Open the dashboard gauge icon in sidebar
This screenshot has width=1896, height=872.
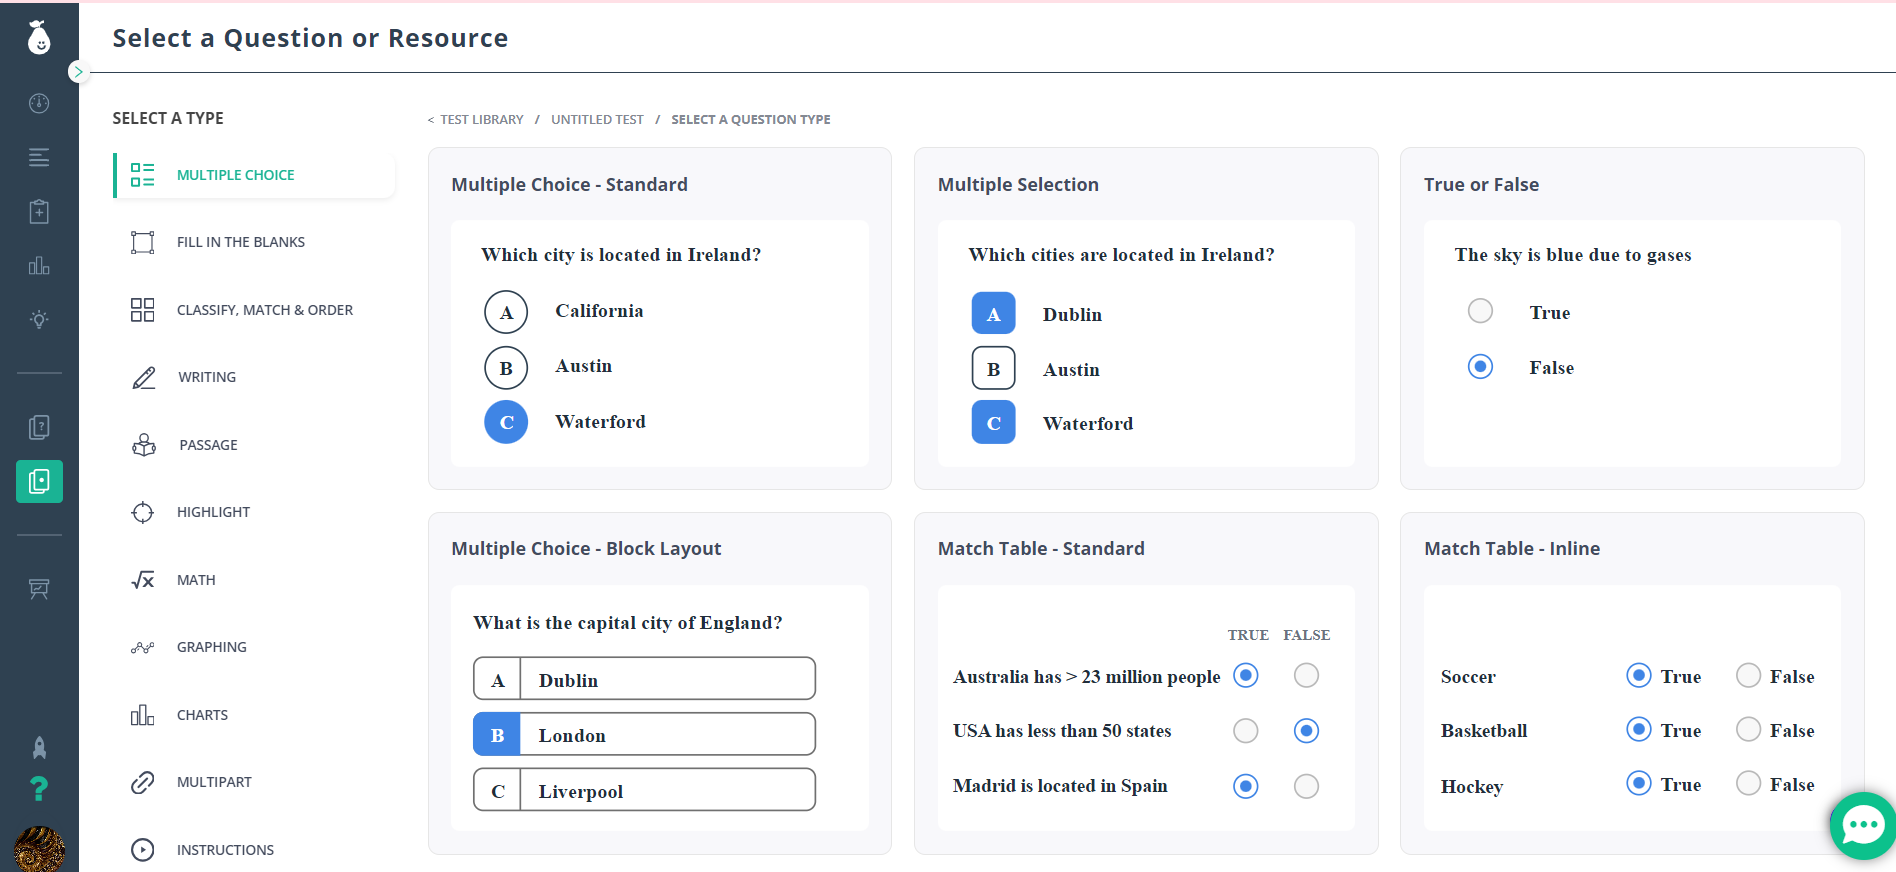[x=39, y=103]
